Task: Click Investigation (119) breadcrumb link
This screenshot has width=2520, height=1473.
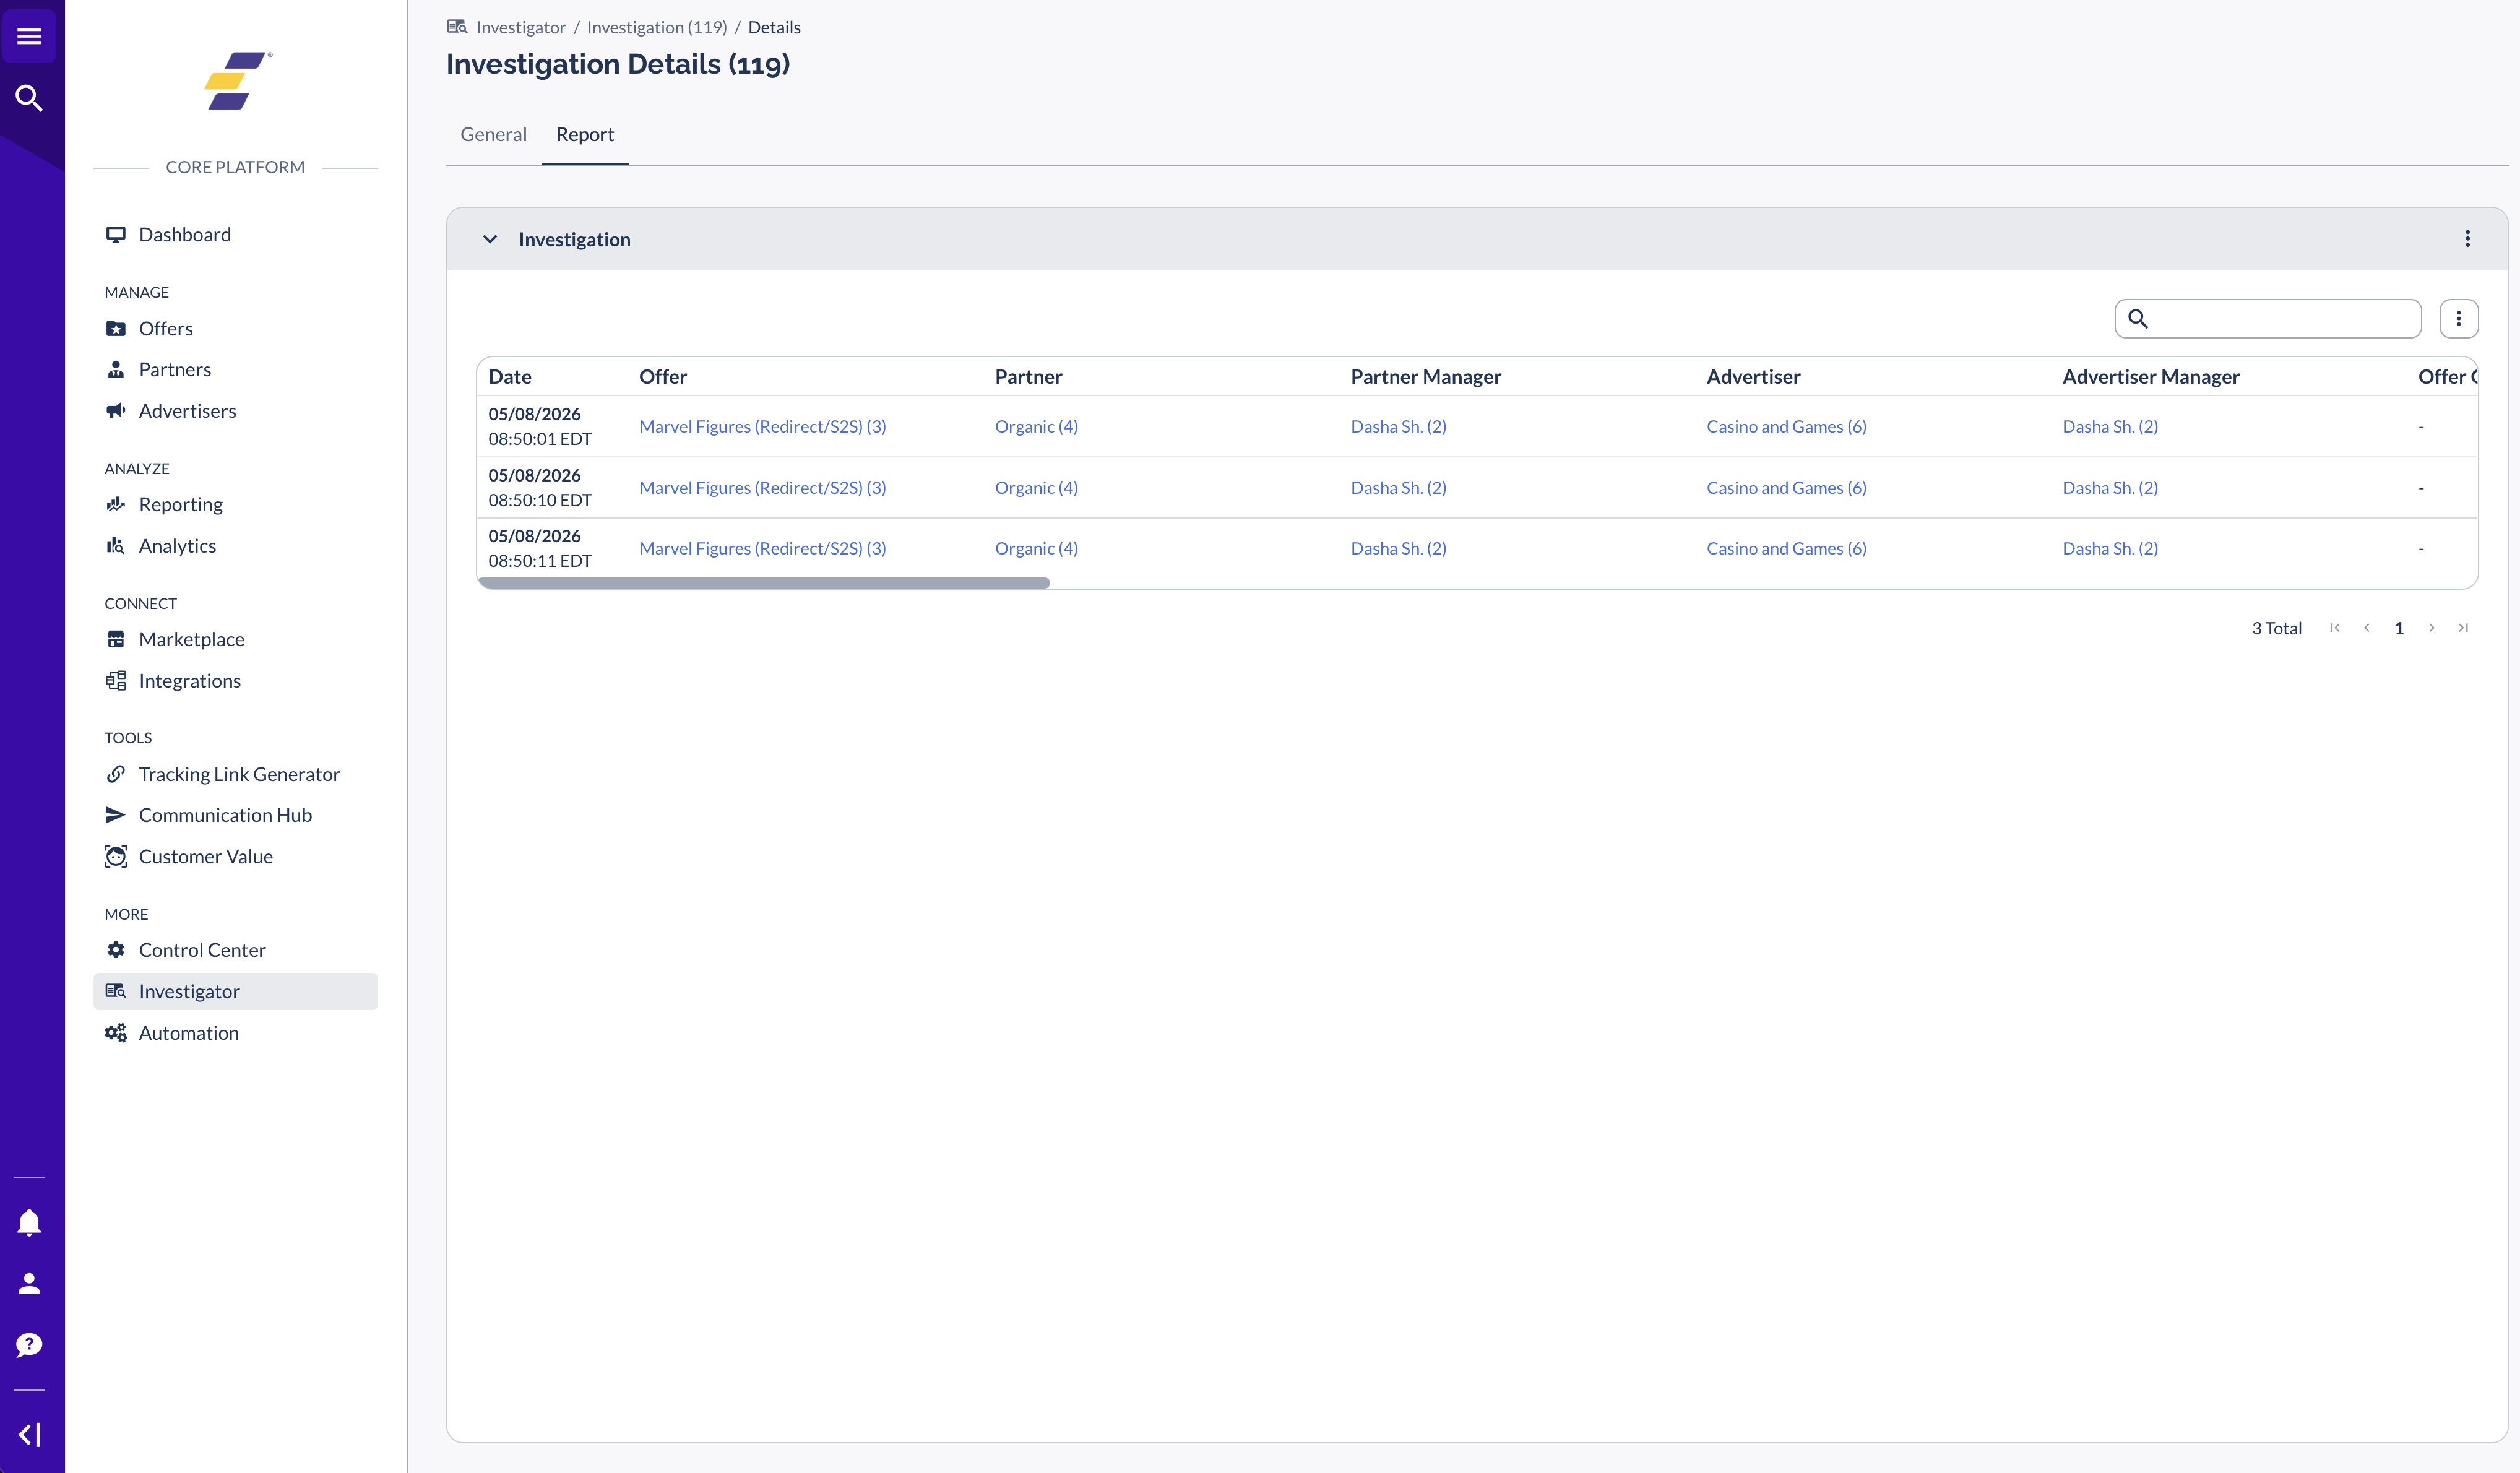Action: pyautogui.click(x=657, y=28)
